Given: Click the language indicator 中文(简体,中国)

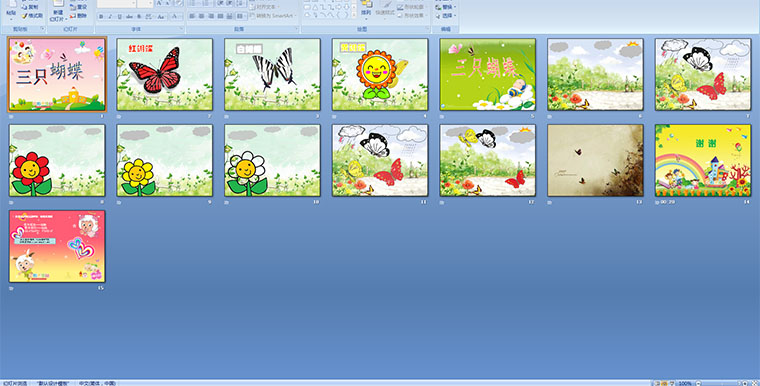Looking at the screenshot, I should tap(97, 383).
